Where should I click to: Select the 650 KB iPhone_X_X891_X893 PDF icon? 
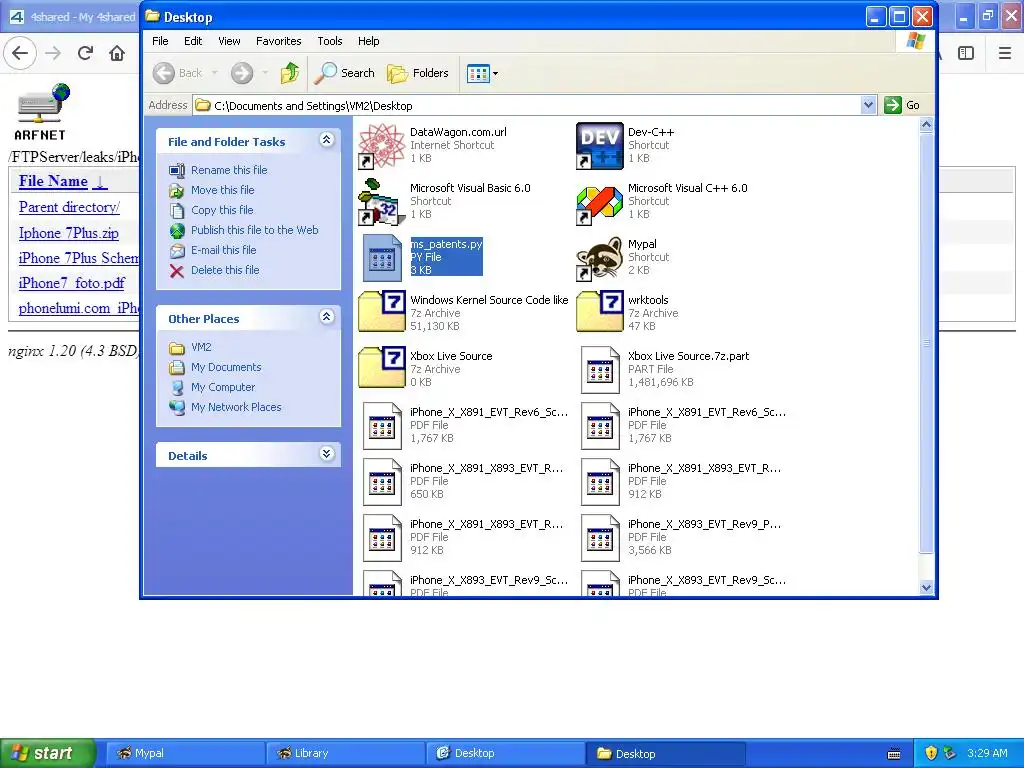point(382,481)
